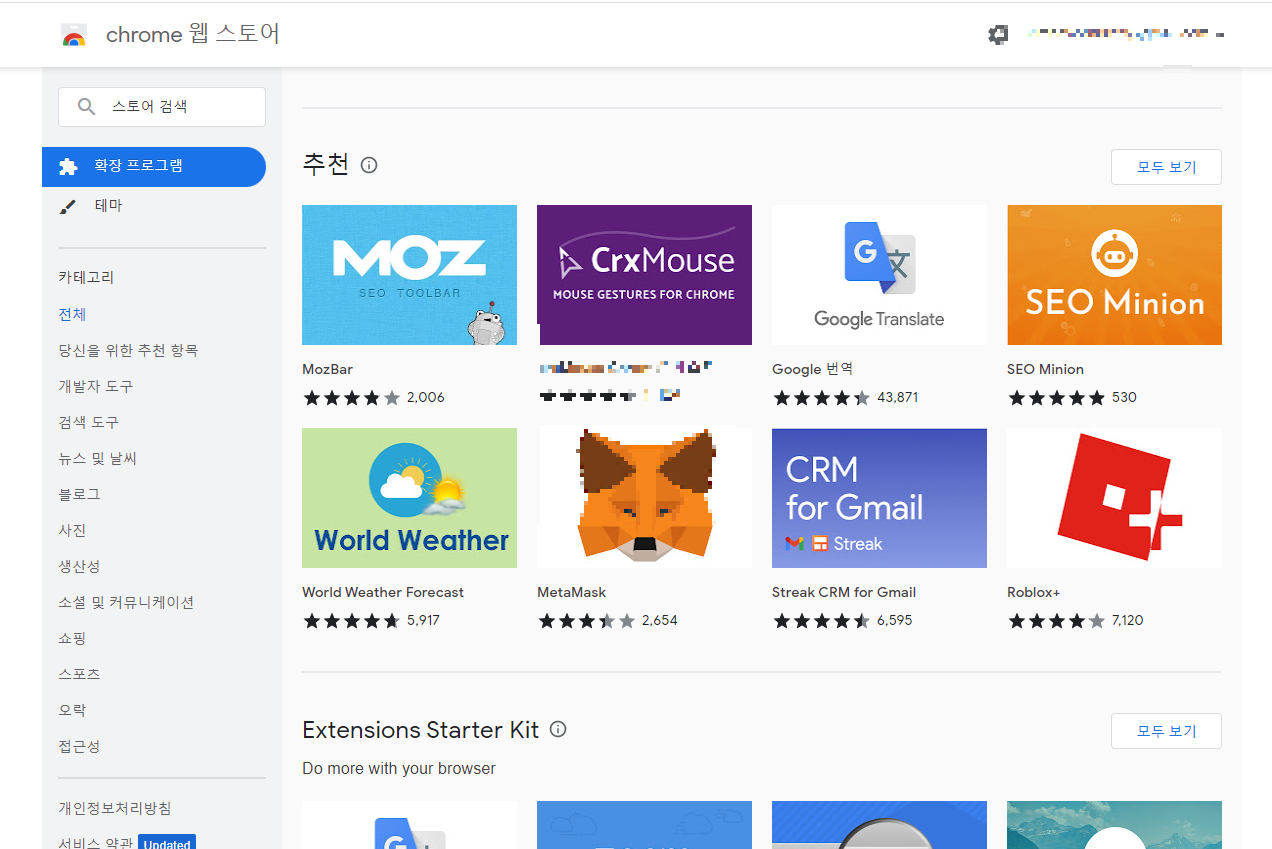Click the paintbrush theme icon
1272x849 pixels.
click(x=68, y=207)
